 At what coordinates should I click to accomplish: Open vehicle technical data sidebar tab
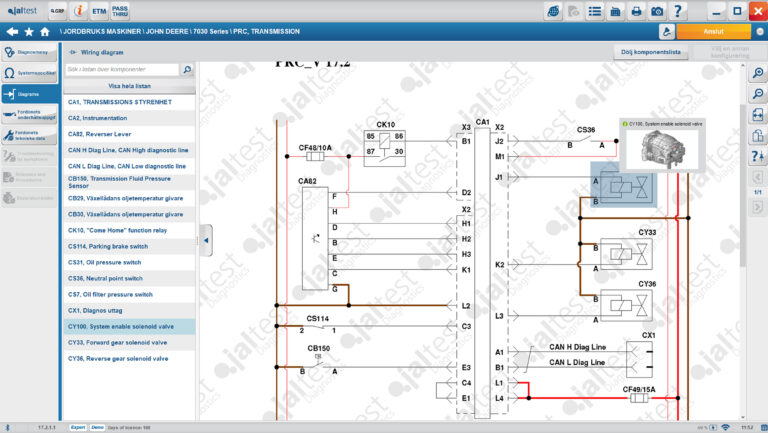point(29,135)
